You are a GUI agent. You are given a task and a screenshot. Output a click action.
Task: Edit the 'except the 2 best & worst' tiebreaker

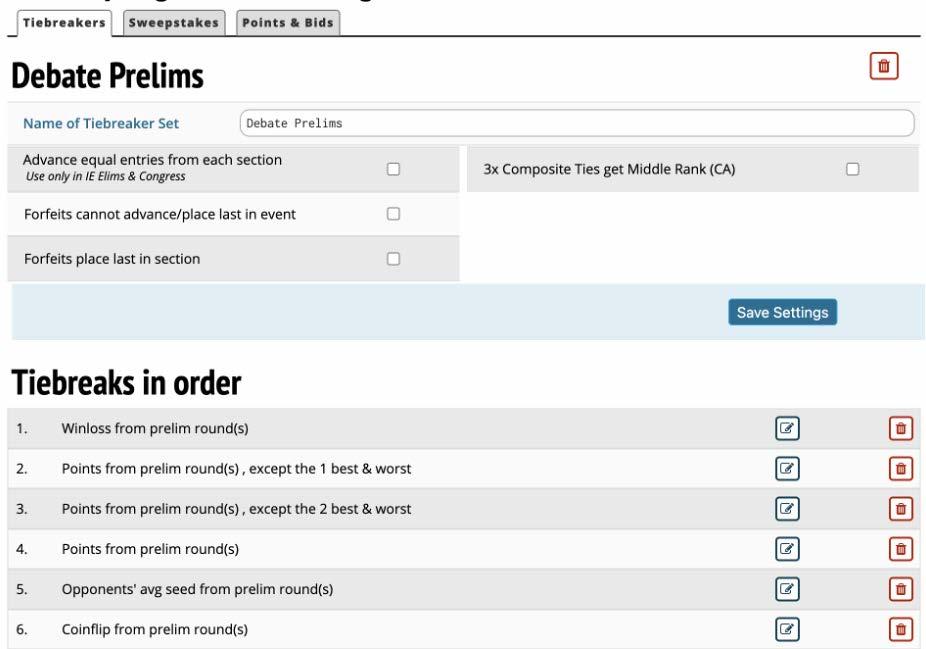point(788,508)
